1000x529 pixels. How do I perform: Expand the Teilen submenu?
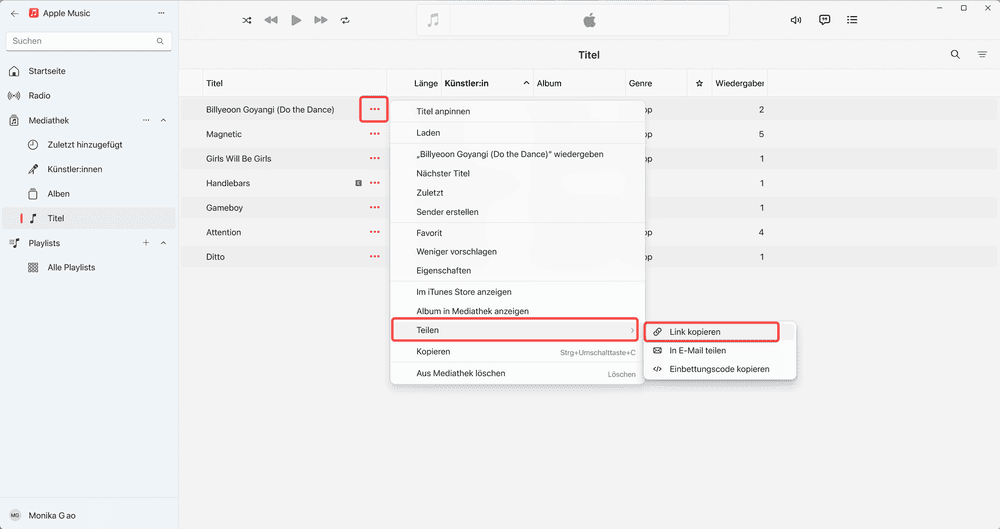tap(515, 330)
